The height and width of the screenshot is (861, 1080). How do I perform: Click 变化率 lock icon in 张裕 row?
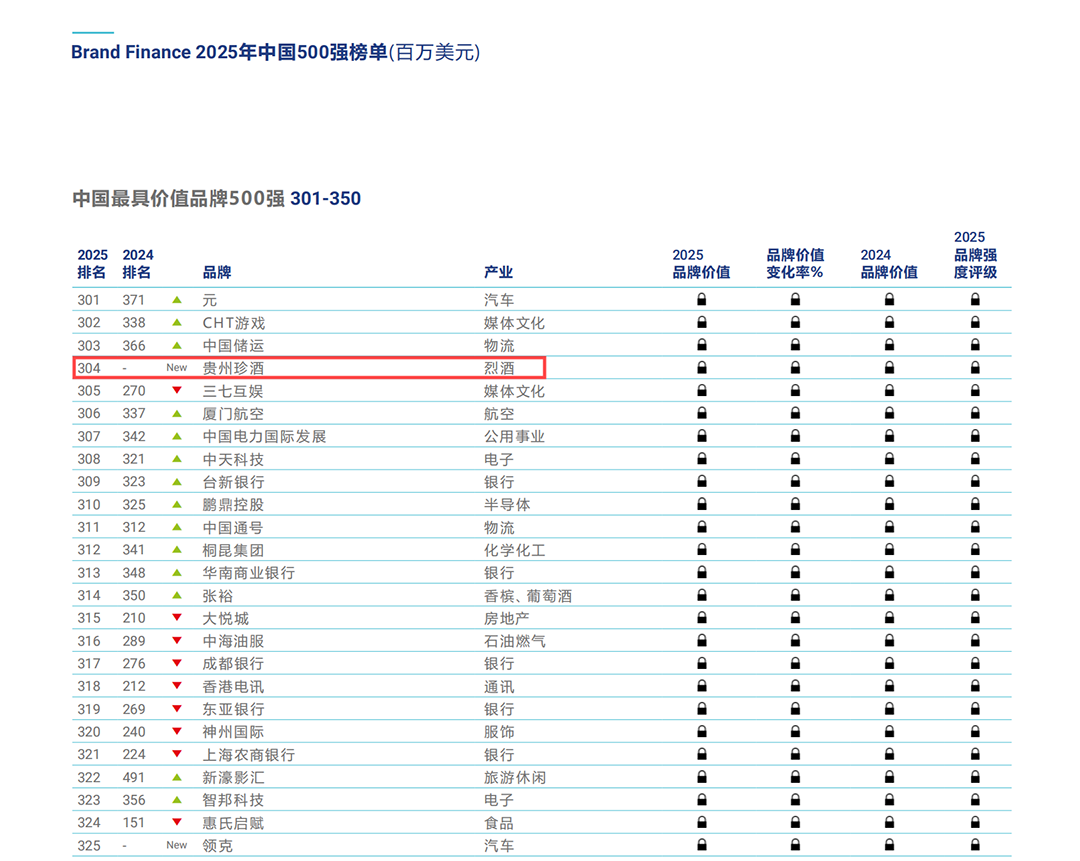795,595
